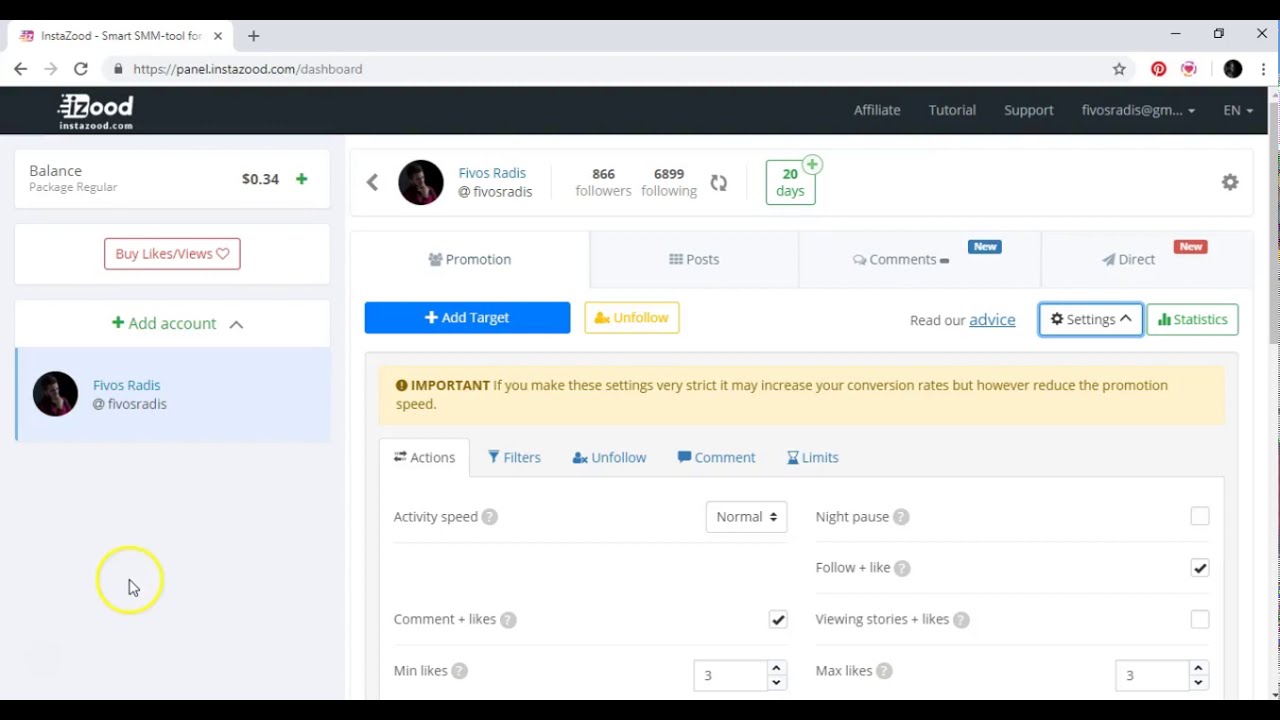Decrease Min likes with down arrow

pos(776,682)
